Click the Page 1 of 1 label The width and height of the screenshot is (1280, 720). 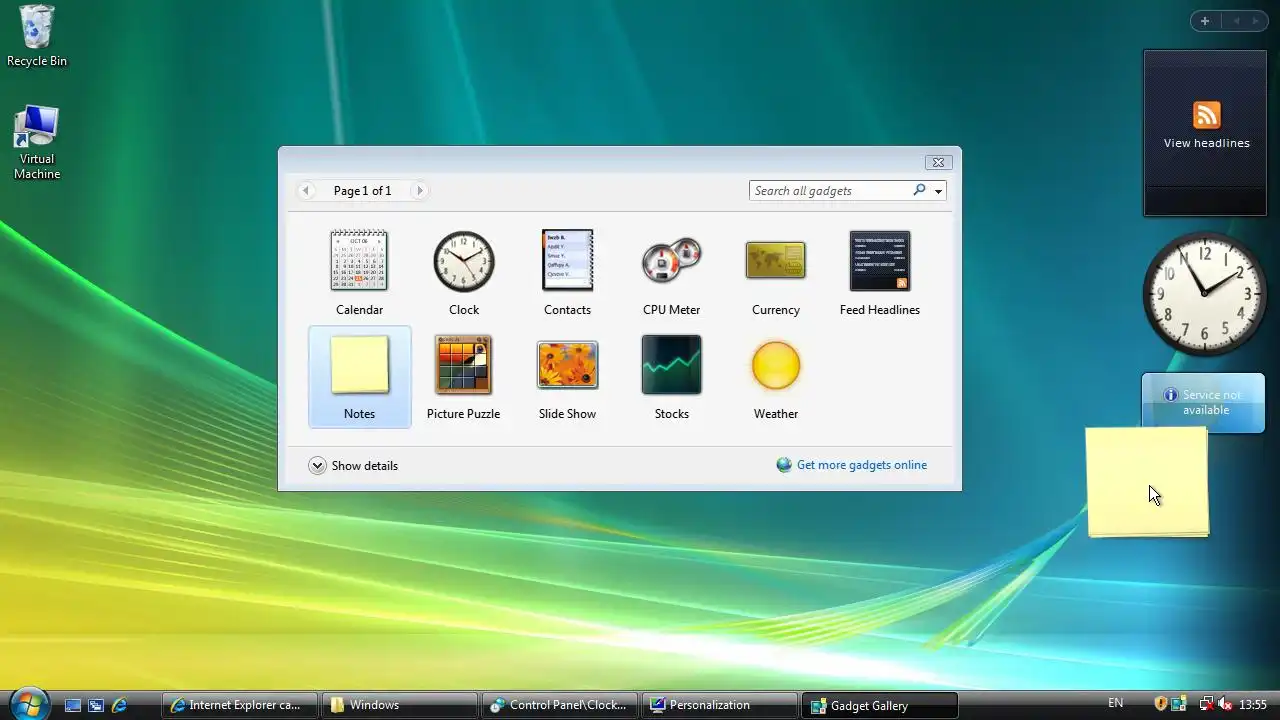point(362,190)
